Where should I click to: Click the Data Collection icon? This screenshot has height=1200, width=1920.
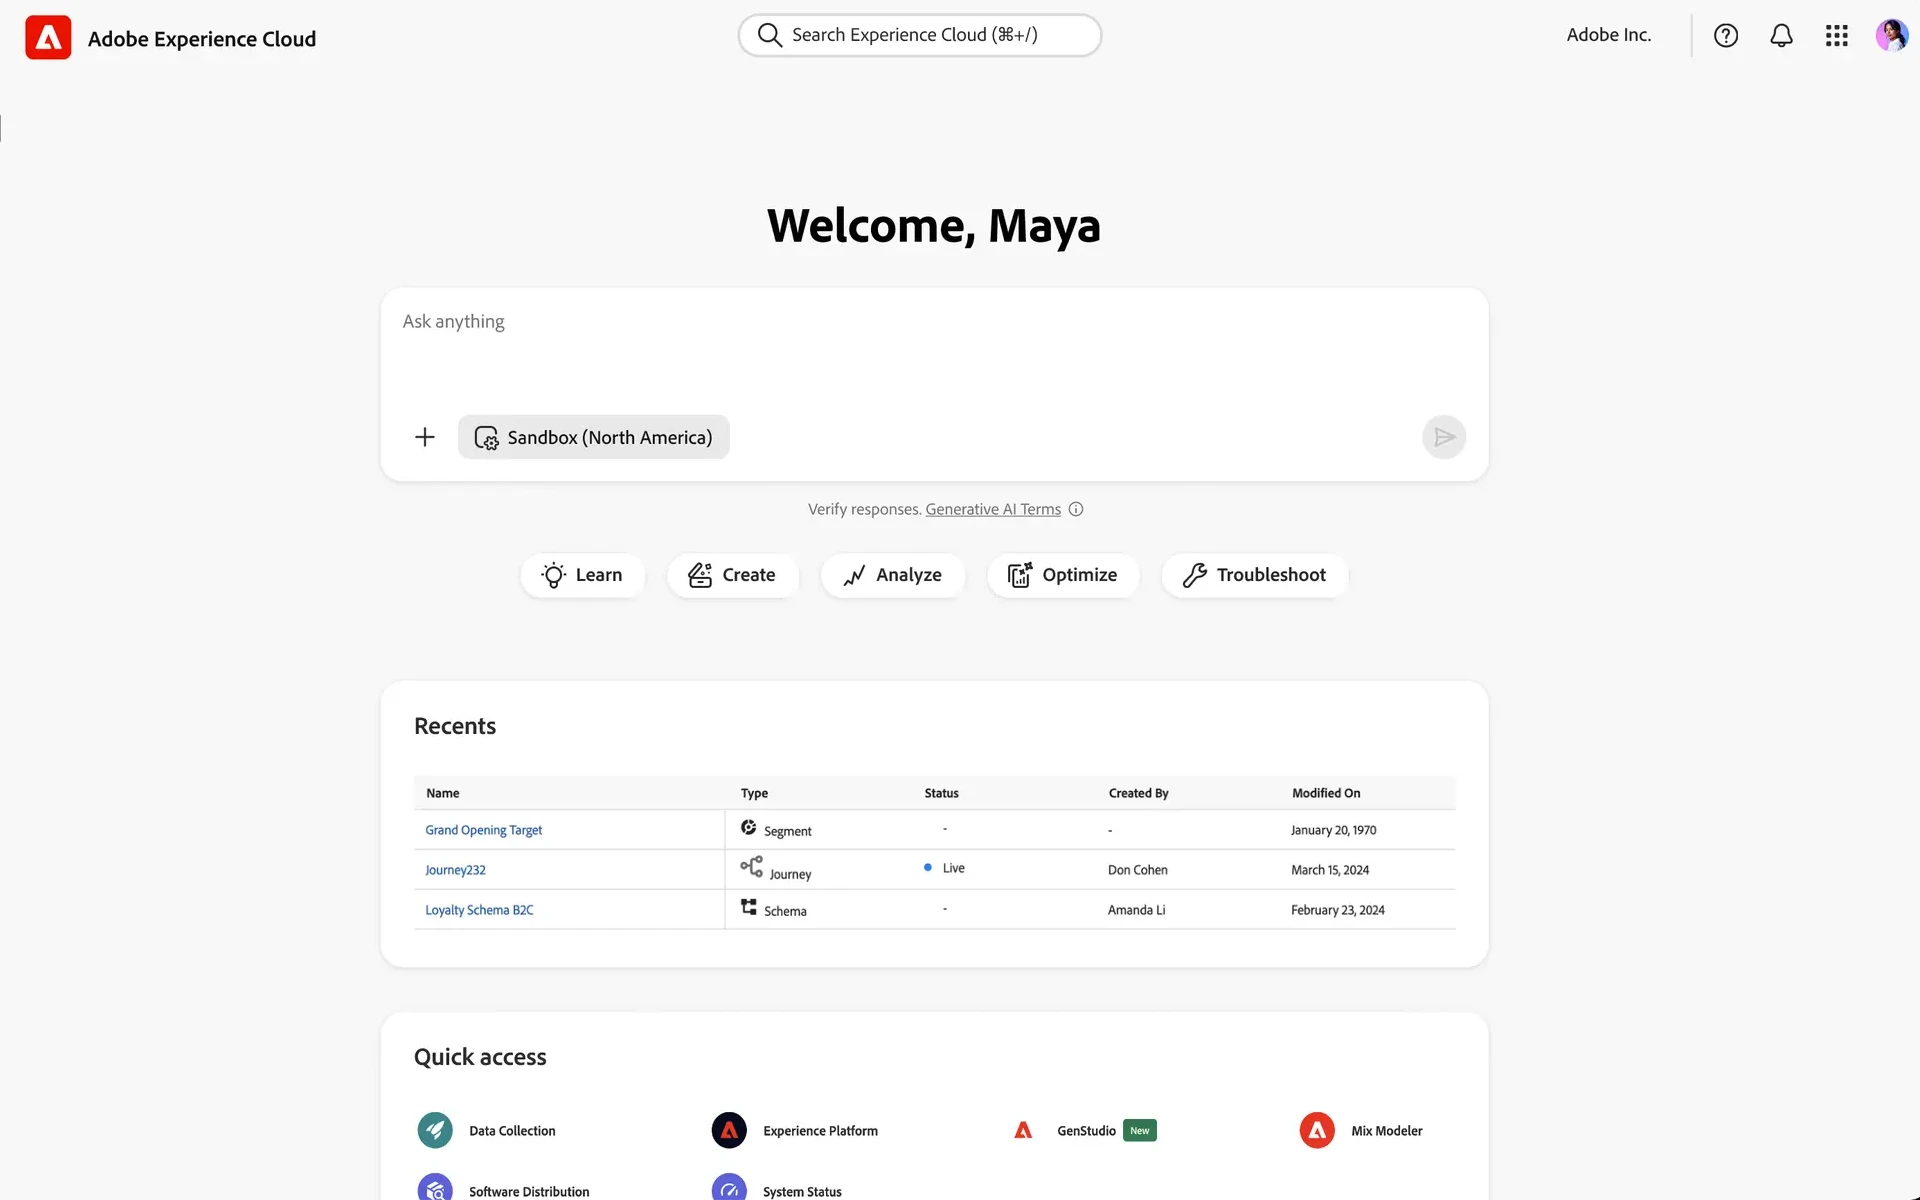(x=435, y=1130)
